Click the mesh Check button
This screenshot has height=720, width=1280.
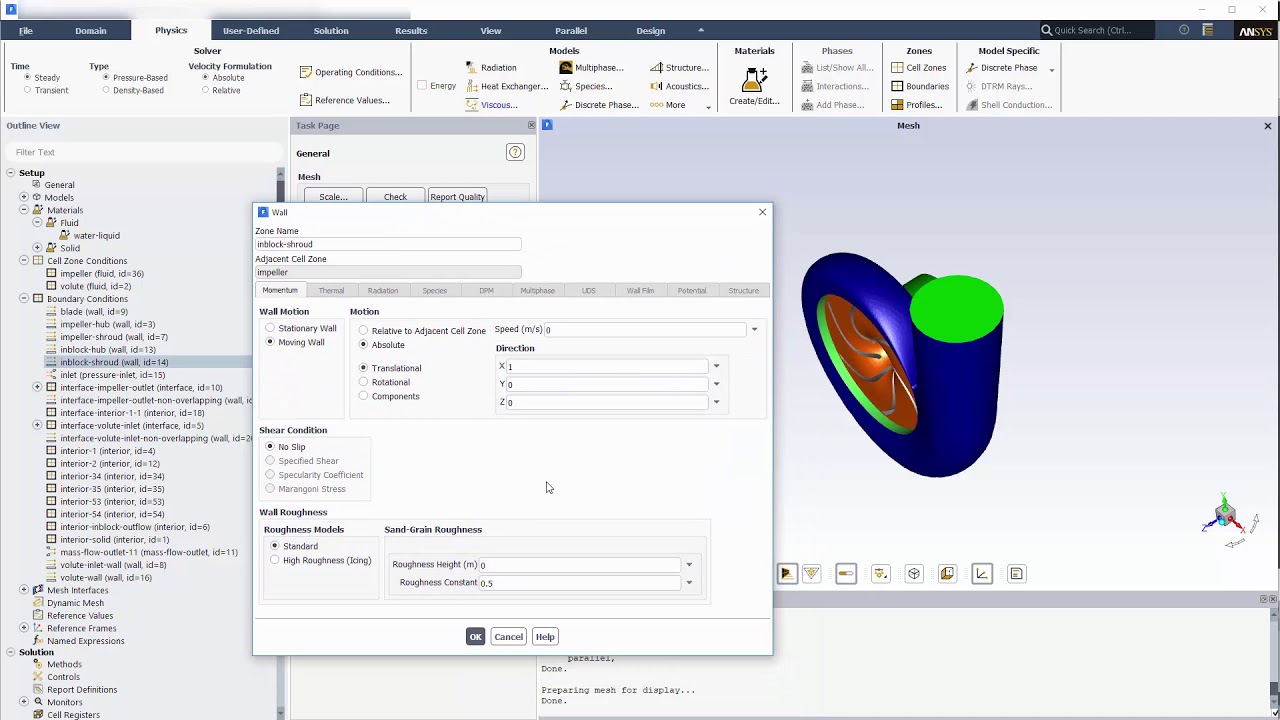395,197
